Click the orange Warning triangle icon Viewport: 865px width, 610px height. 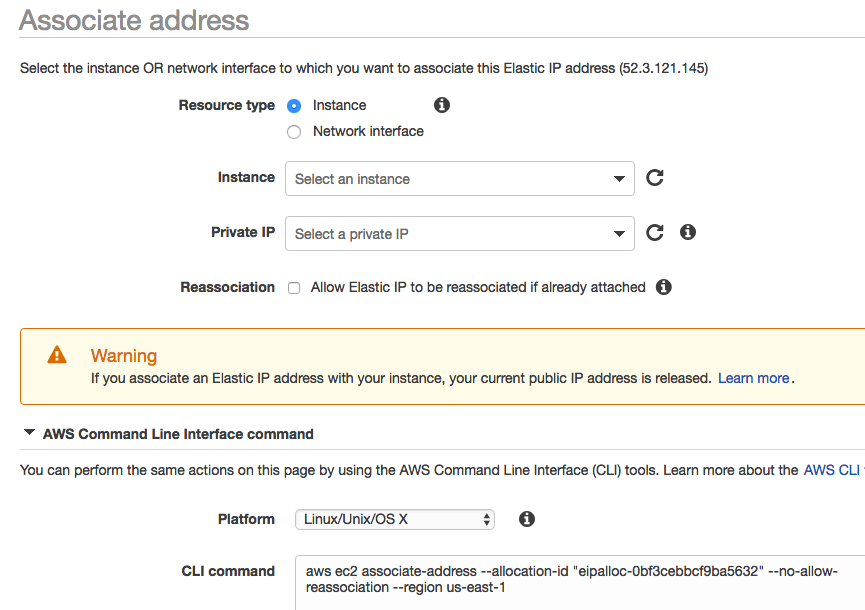(57, 355)
